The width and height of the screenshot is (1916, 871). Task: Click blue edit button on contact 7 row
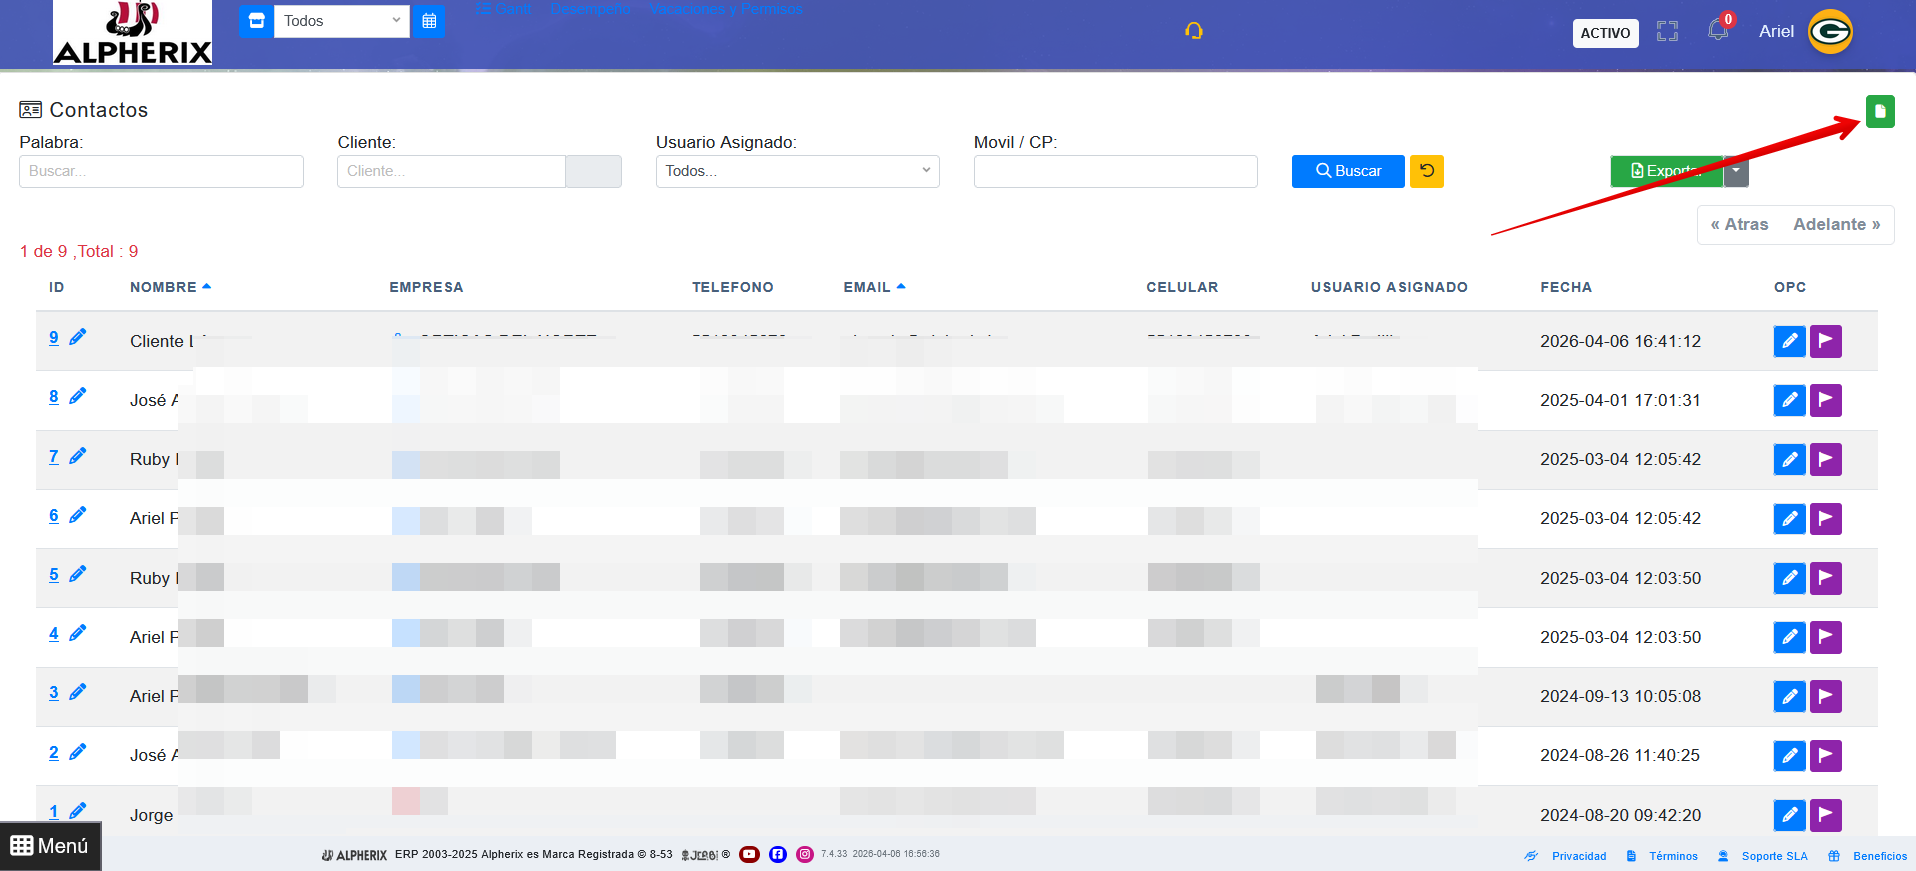1789,459
